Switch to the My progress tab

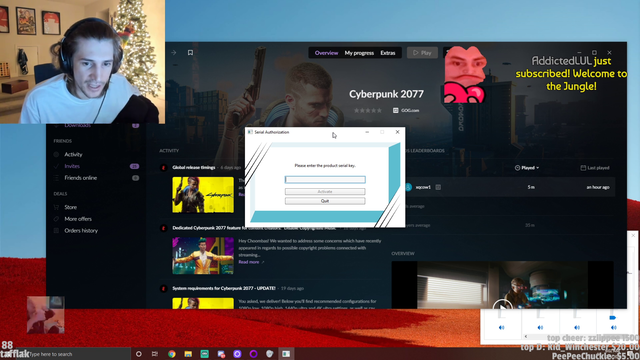[x=359, y=53]
